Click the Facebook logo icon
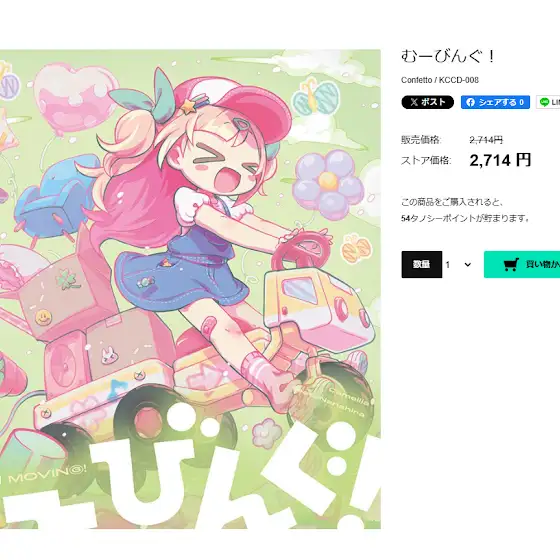 coord(470,102)
